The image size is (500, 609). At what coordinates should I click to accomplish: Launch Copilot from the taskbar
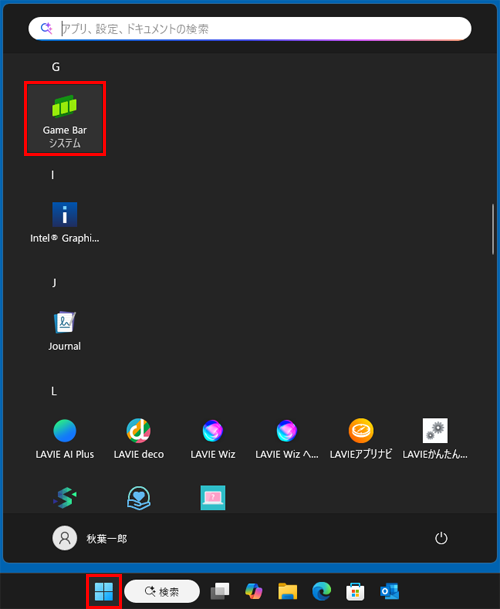coord(254,592)
